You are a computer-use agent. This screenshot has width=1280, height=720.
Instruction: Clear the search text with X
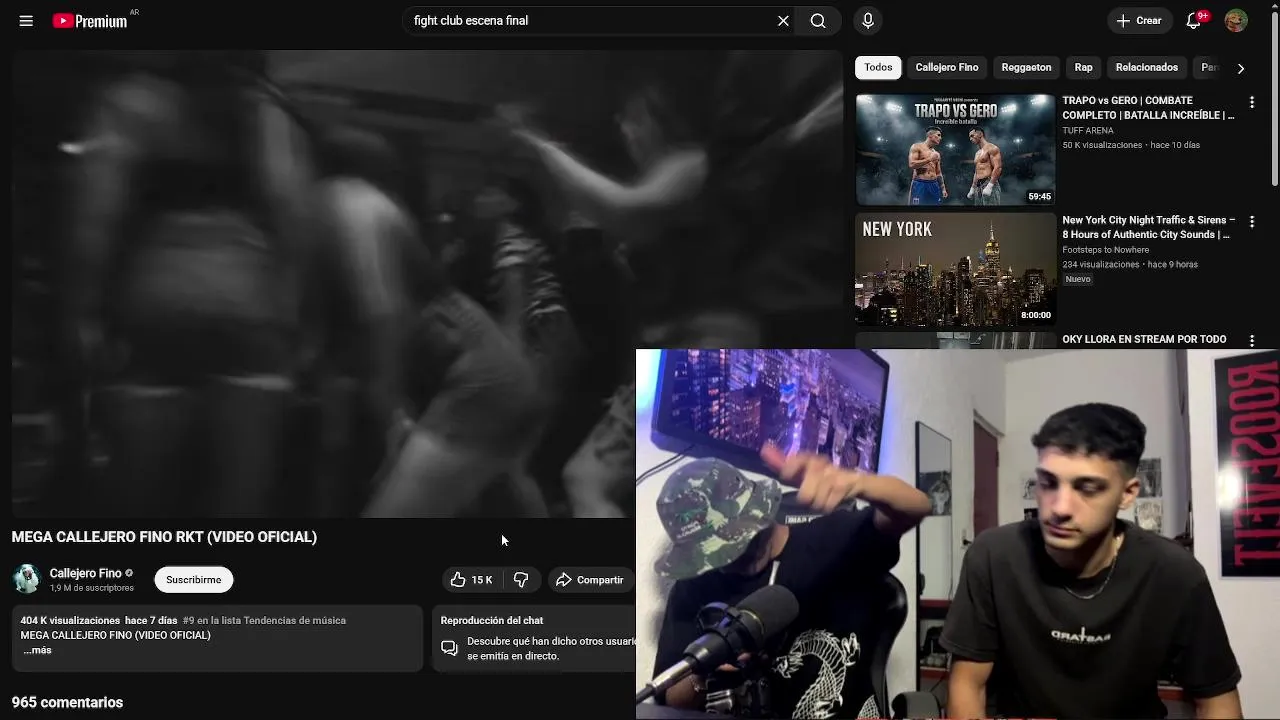coord(783,21)
